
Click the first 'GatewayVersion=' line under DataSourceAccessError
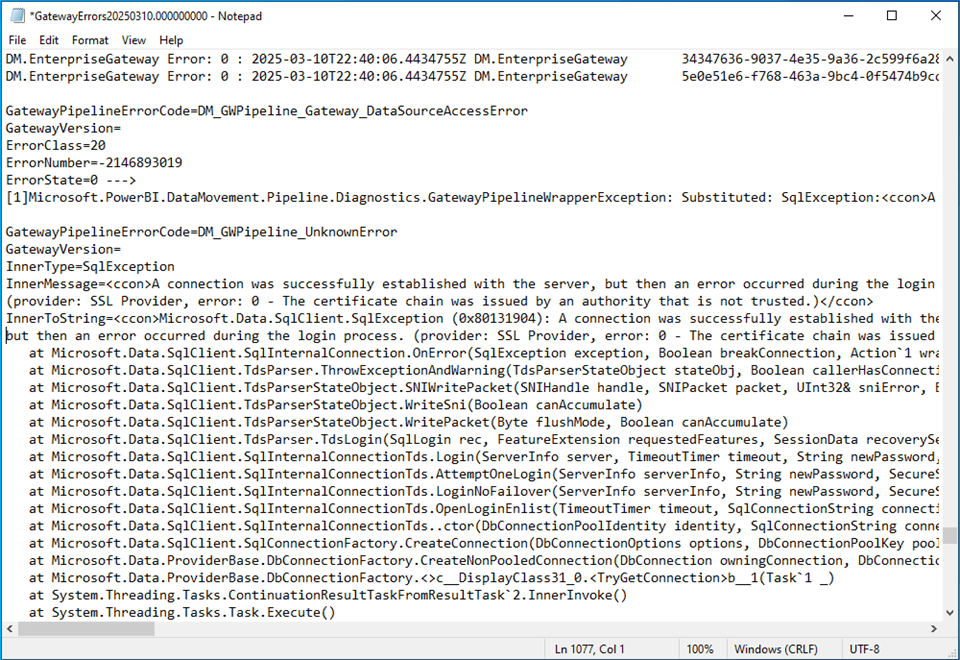(63, 128)
